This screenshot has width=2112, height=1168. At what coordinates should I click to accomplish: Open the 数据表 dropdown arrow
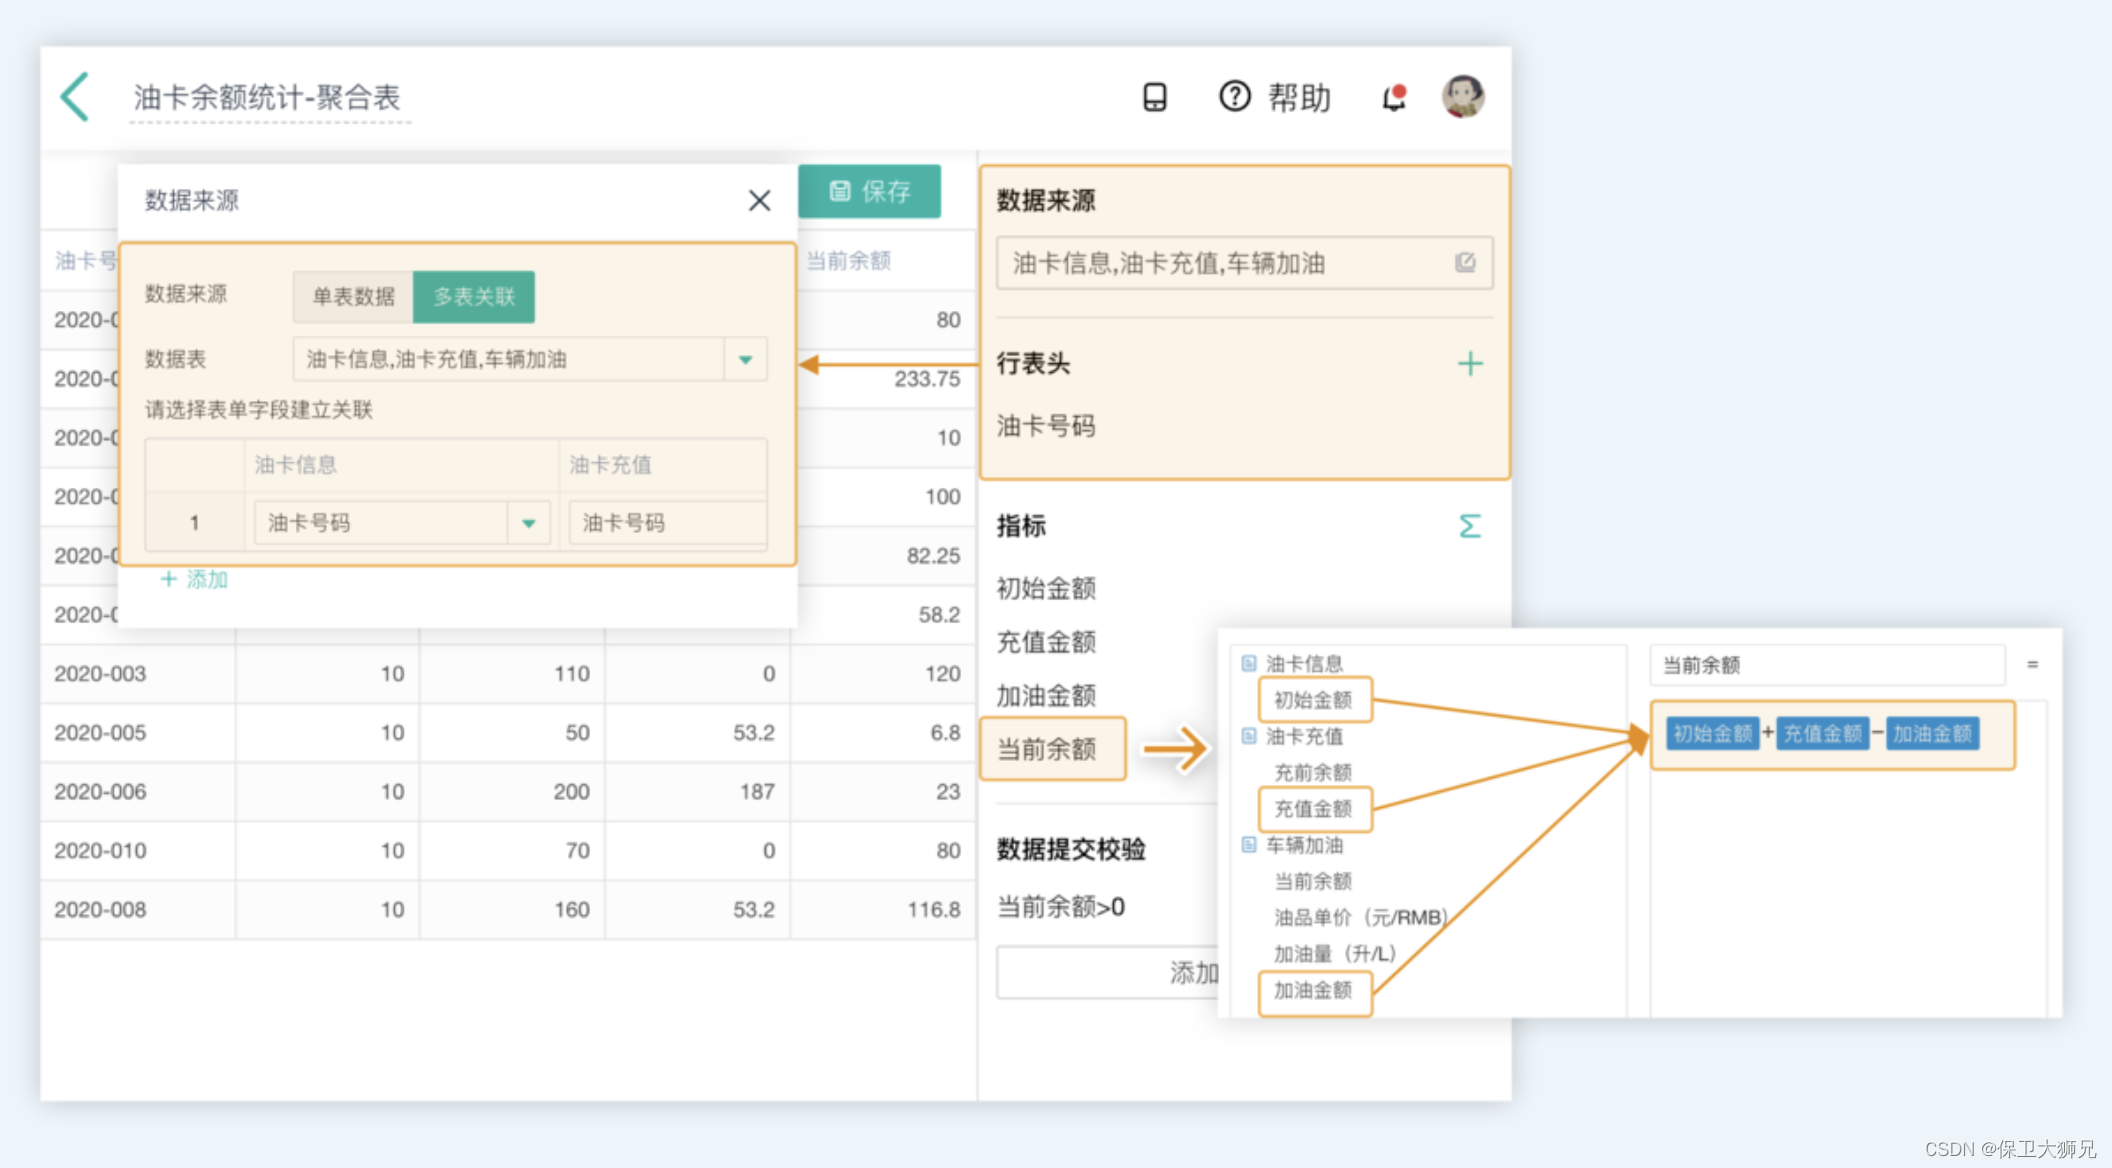(x=745, y=360)
